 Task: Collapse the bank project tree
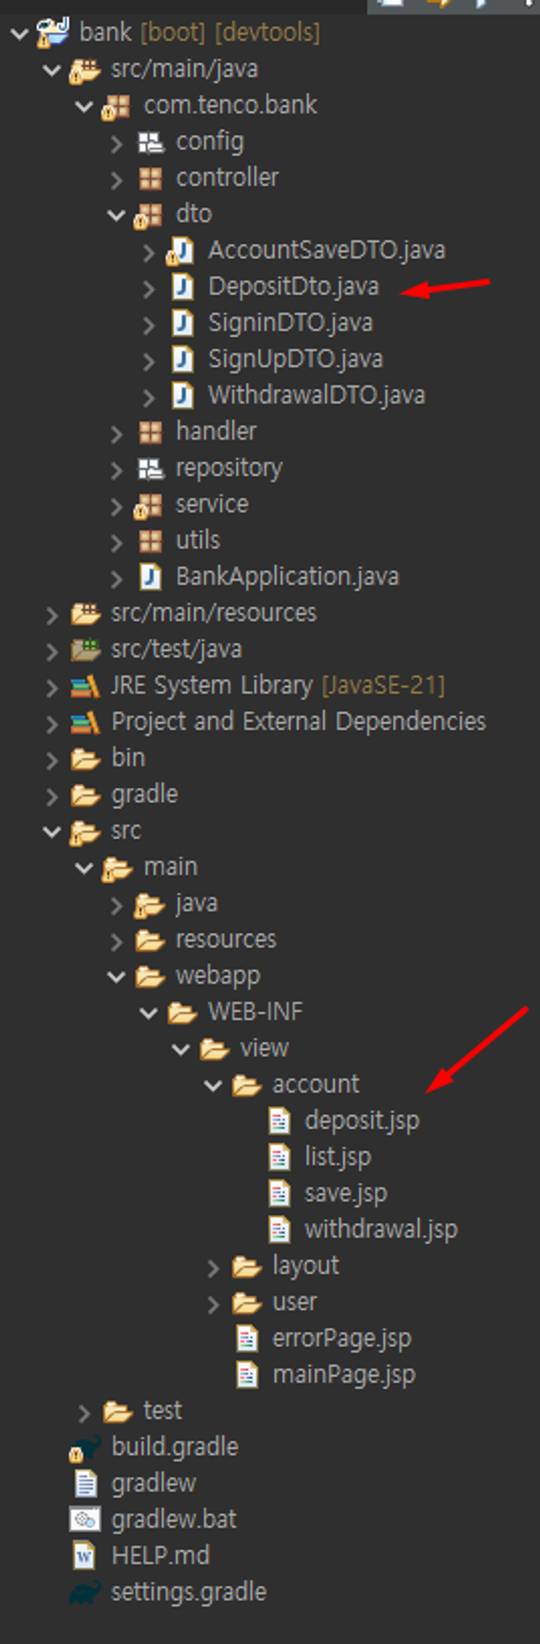coord(19,33)
